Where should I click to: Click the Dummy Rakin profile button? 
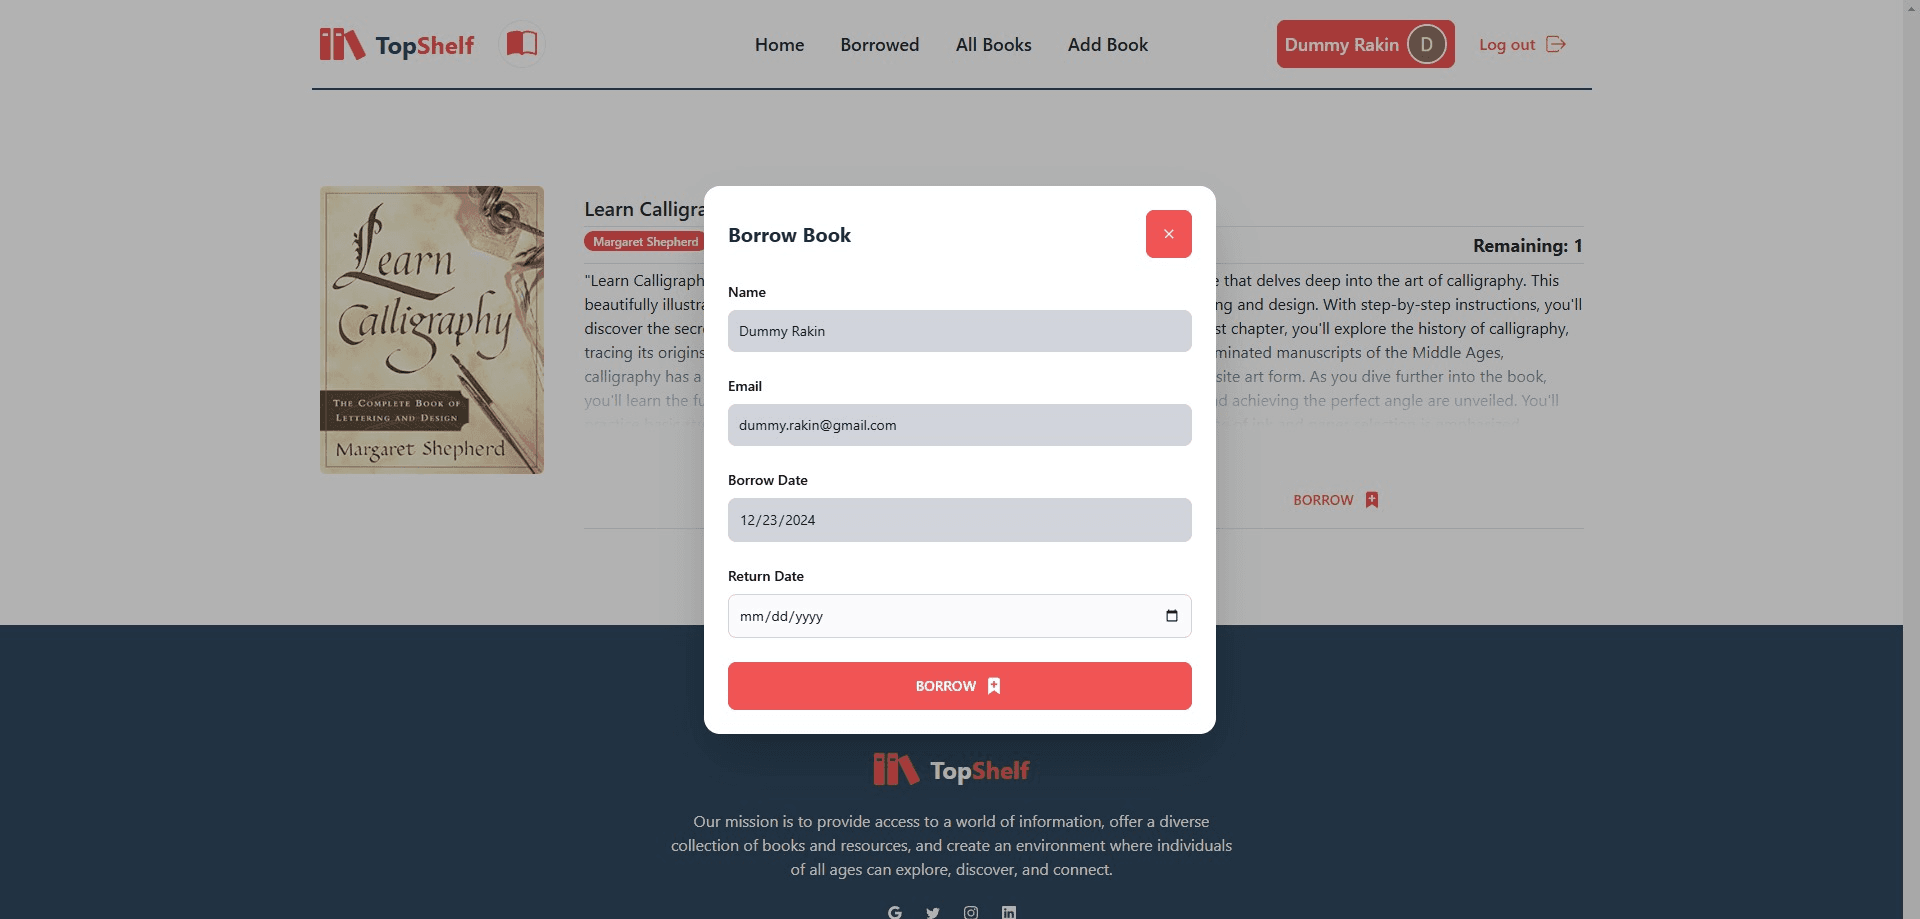pos(1365,44)
